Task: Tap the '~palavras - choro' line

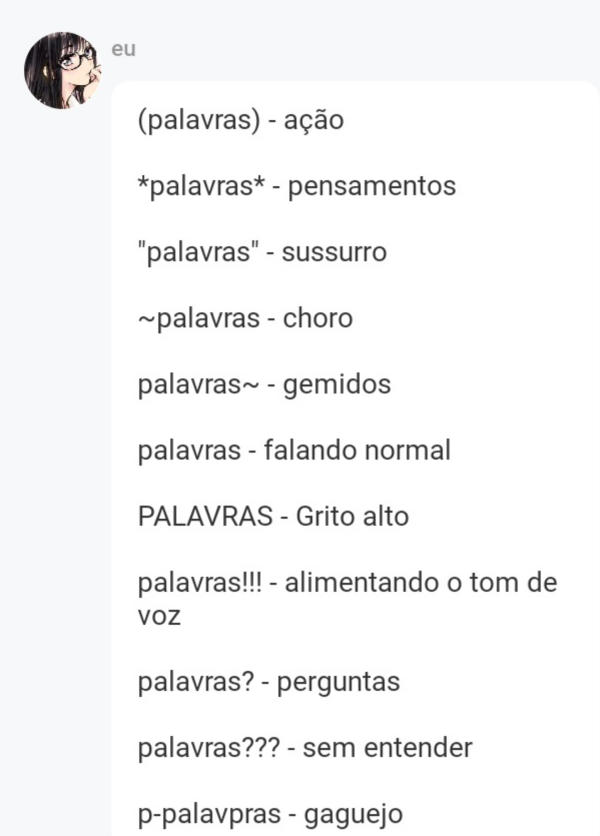Action: click(245, 318)
